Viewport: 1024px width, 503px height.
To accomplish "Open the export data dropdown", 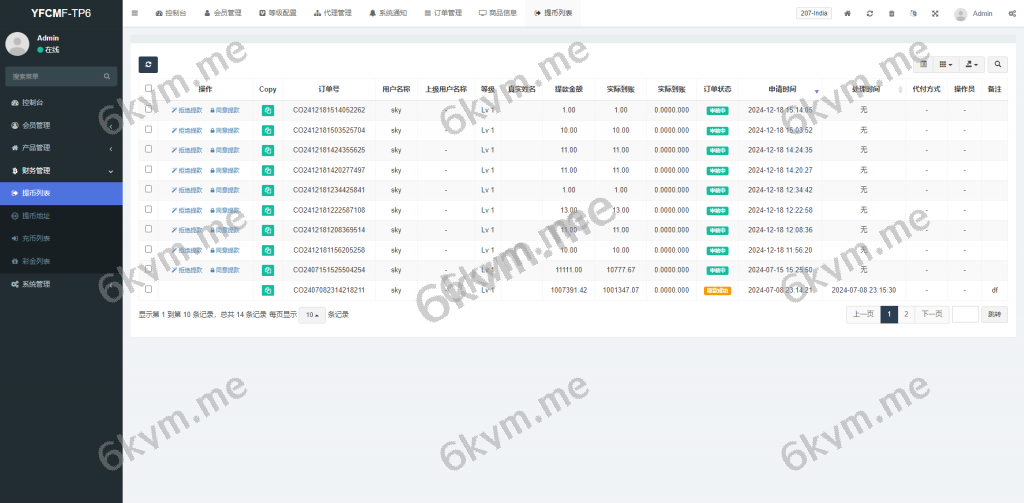I will [x=971, y=64].
